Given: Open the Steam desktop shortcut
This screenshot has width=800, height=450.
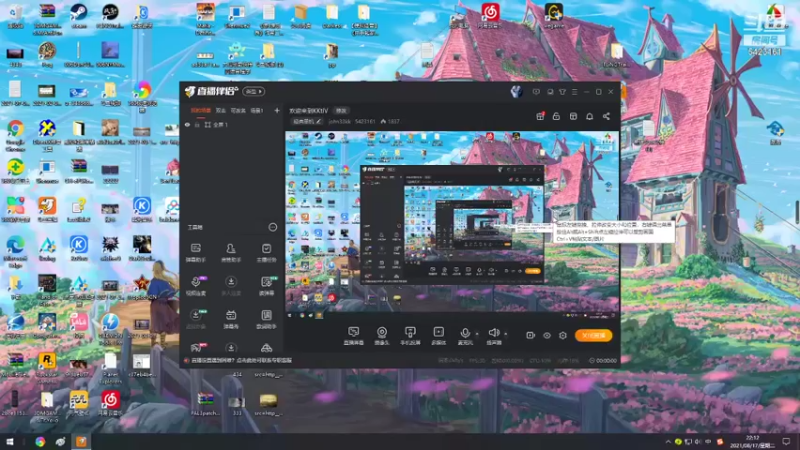Looking at the screenshot, I should click(x=79, y=15).
